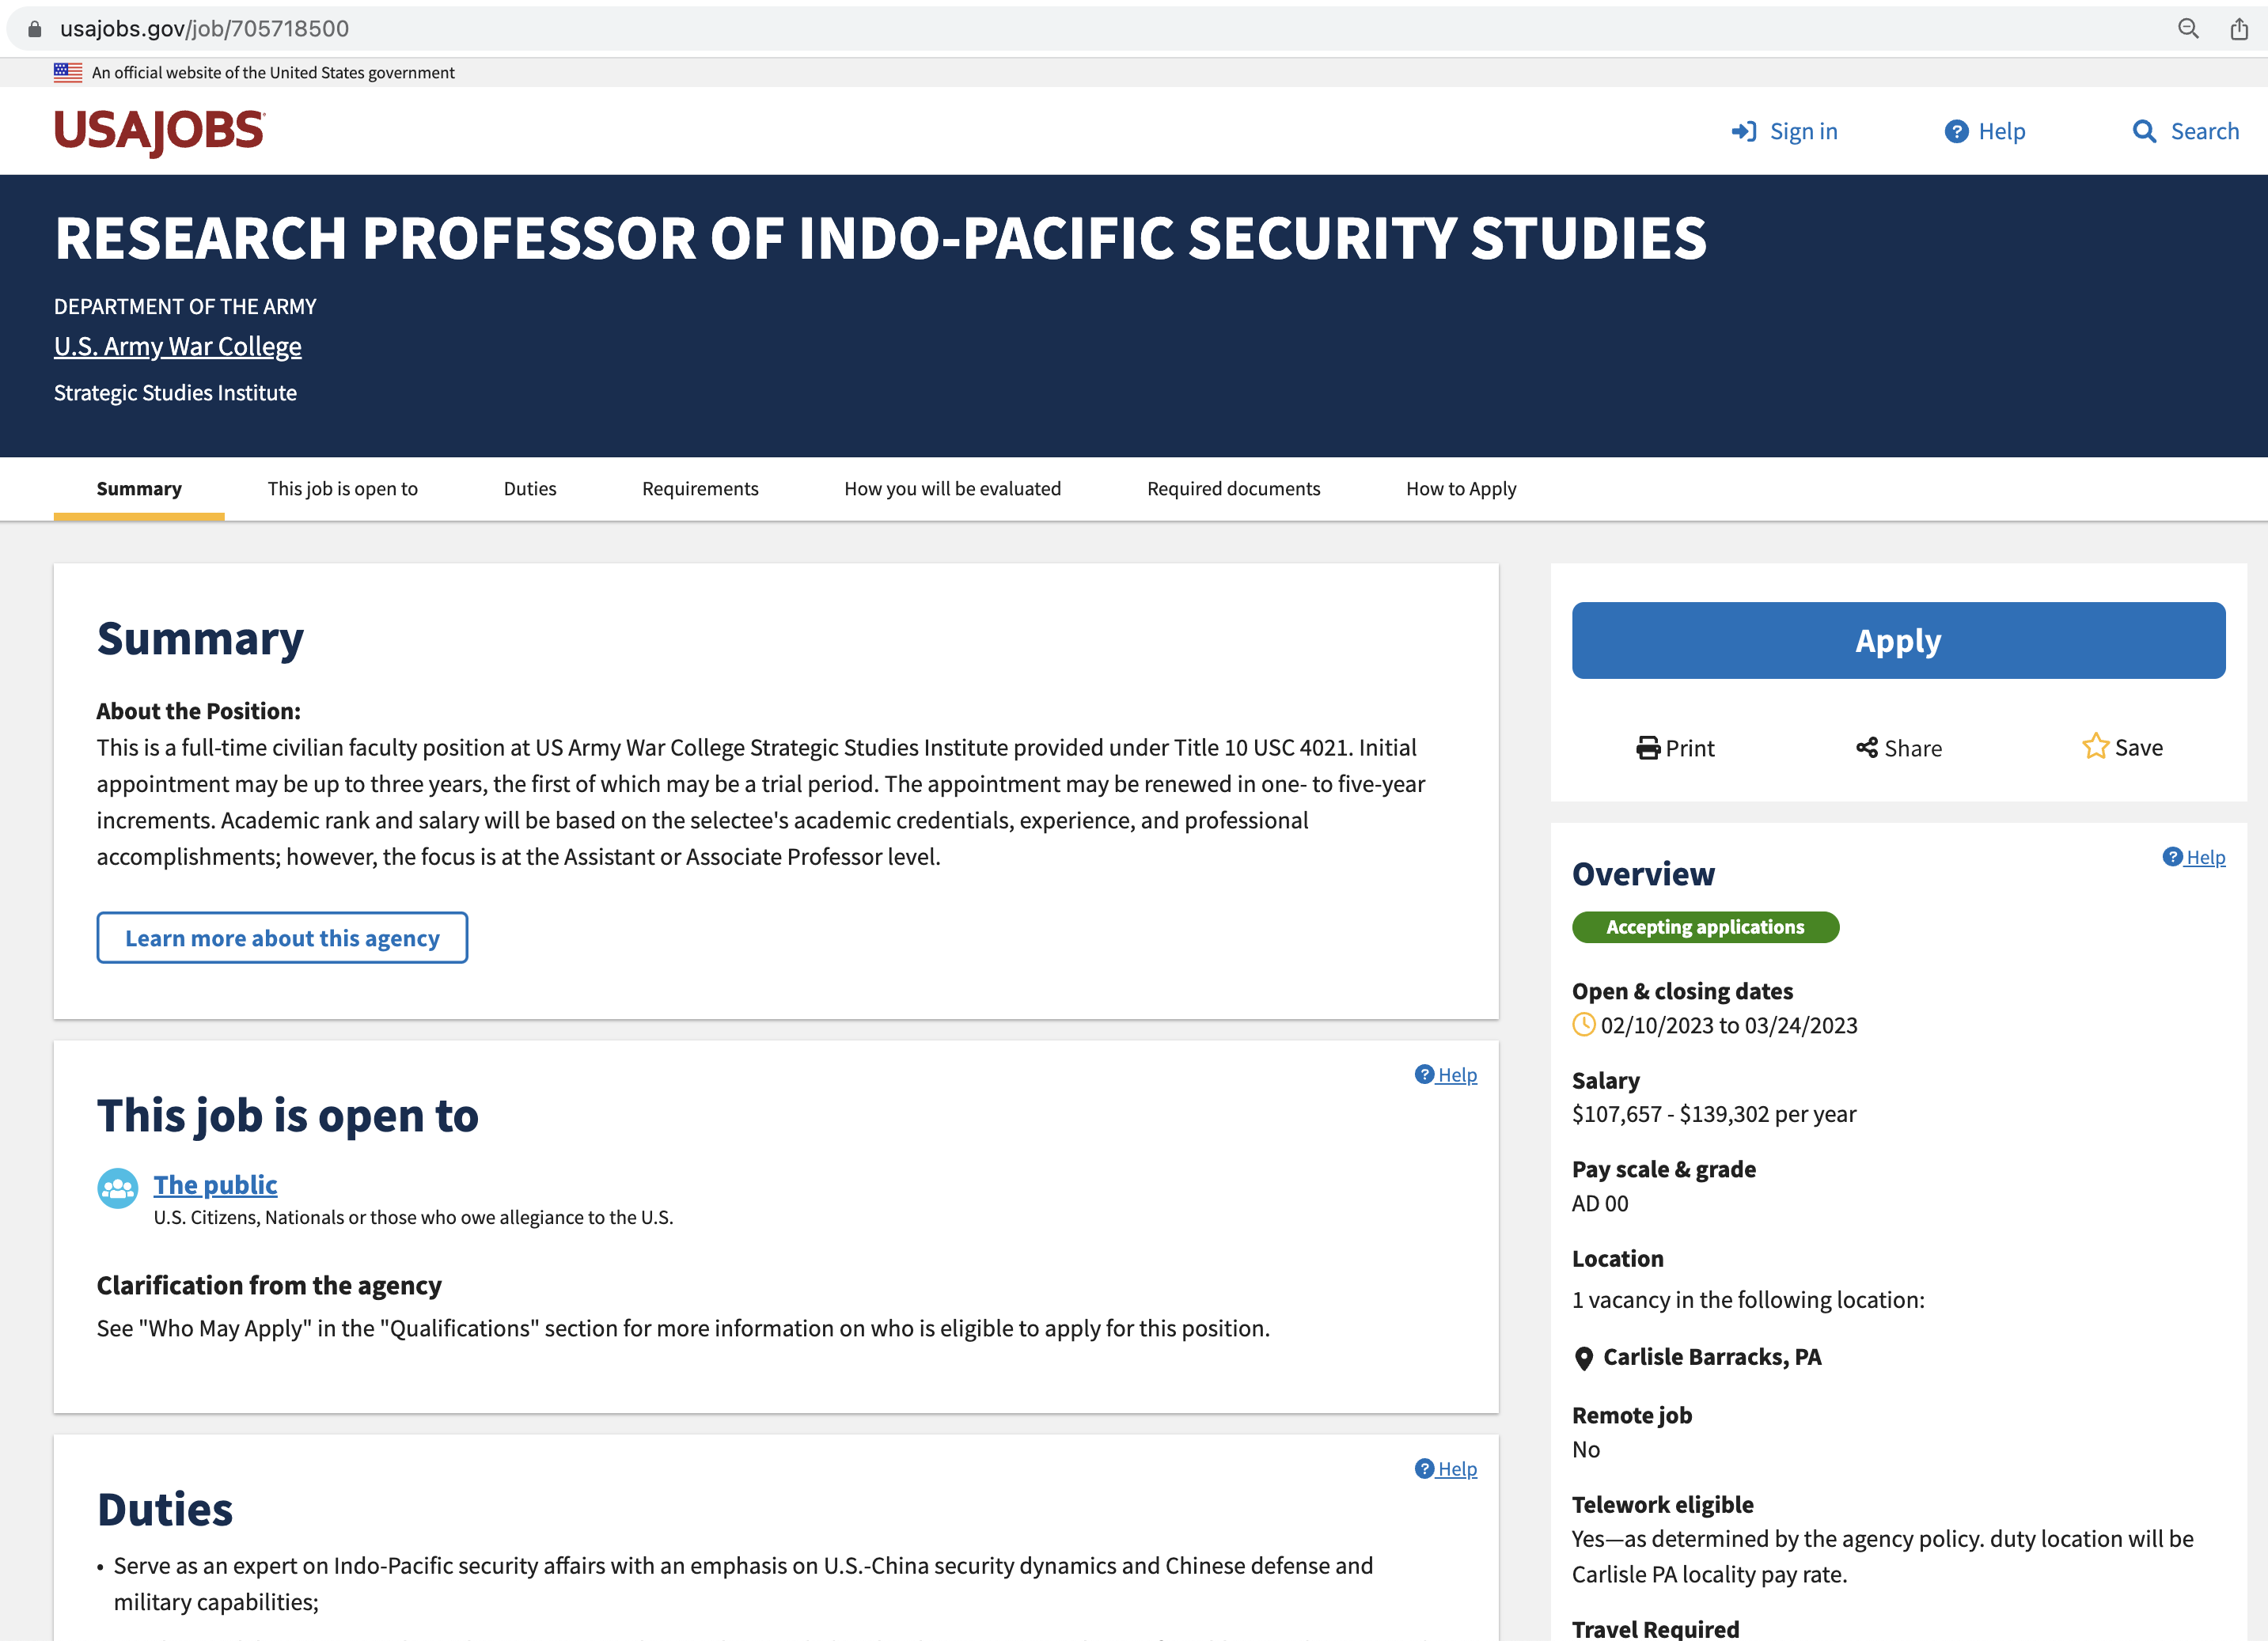The height and width of the screenshot is (1641, 2268).
Task: Click 'Clarification from the agency' heading
Action: point(269,1286)
